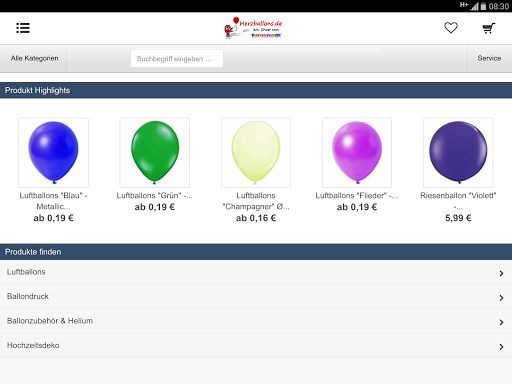Expand the Hochzeitsdeko category chevron

click(x=501, y=347)
